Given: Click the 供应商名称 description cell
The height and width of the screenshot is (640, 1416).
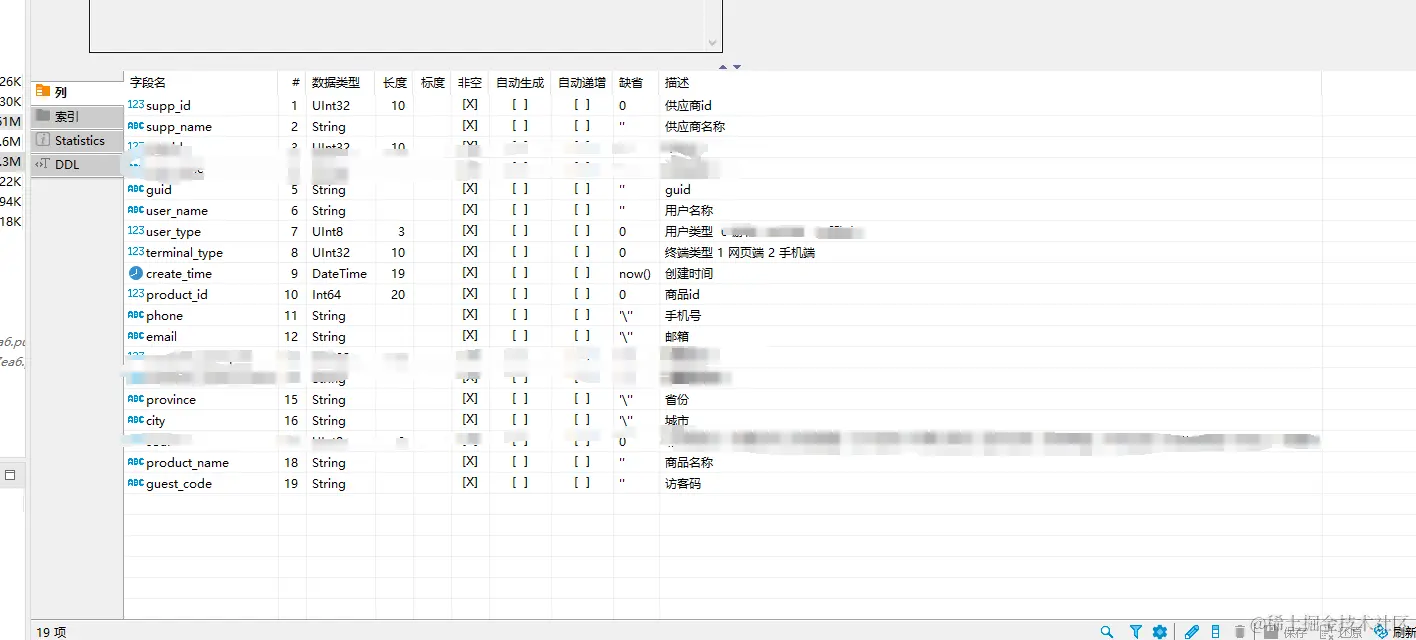Looking at the screenshot, I should [695, 126].
